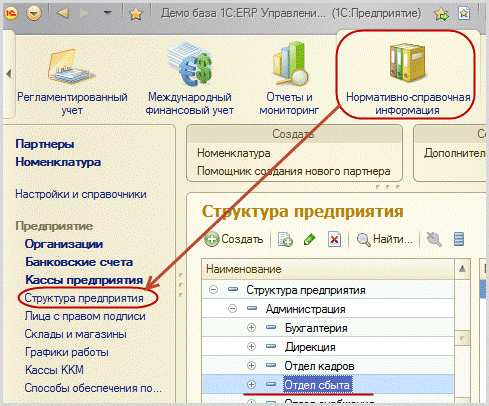Open Партнеры in navigation panel
Image resolution: width=489 pixels, height=406 pixels.
[45, 144]
